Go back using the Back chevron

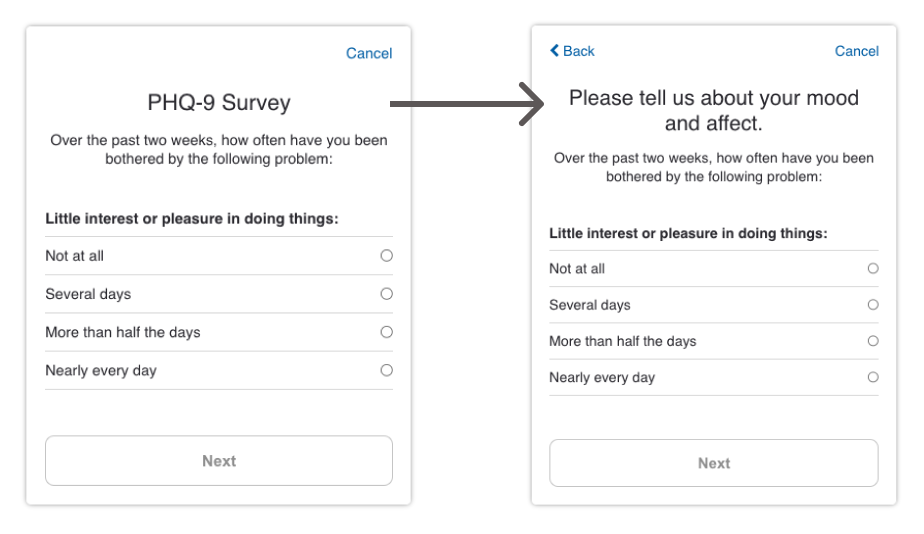click(572, 51)
